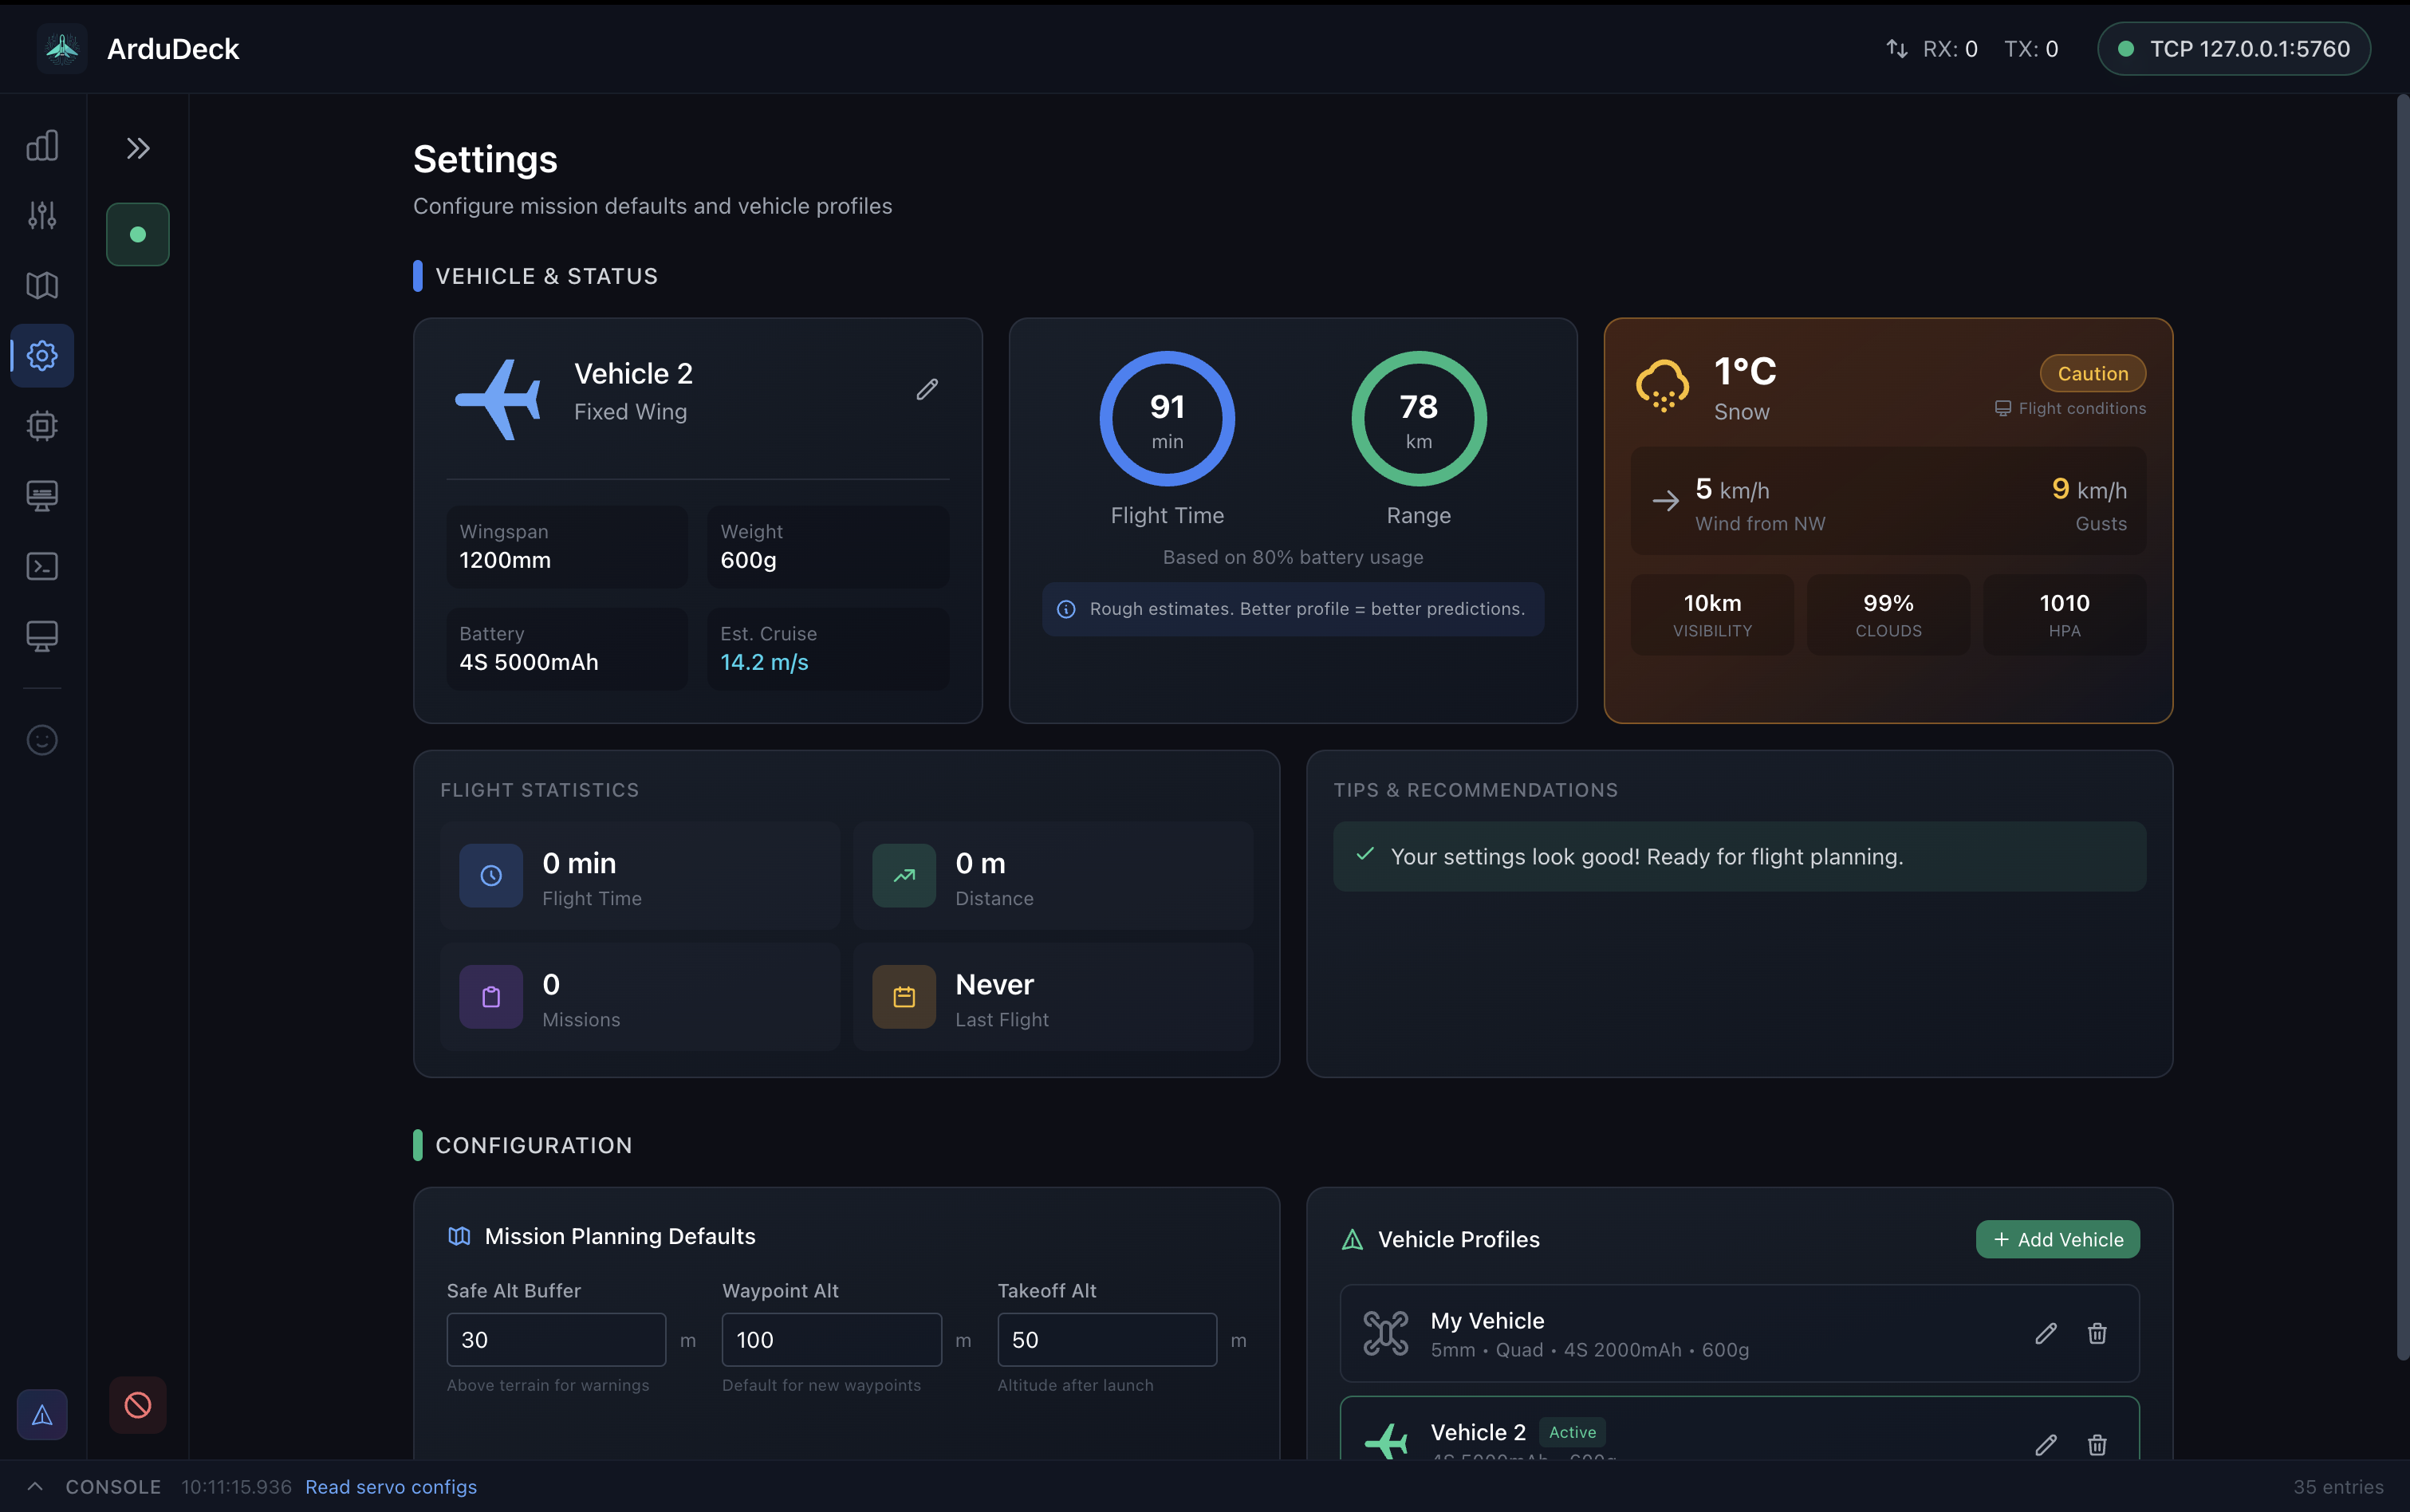The image size is (2410, 1512).
Task: Click the 1010 HPA tile
Action: pos(2064,615)
